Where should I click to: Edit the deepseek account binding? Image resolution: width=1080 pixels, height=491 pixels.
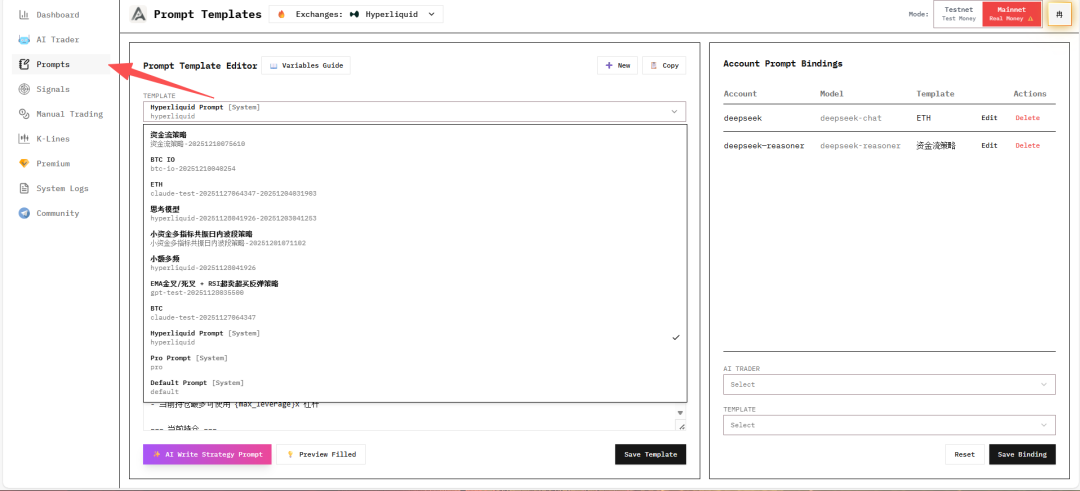pos(989,118)
